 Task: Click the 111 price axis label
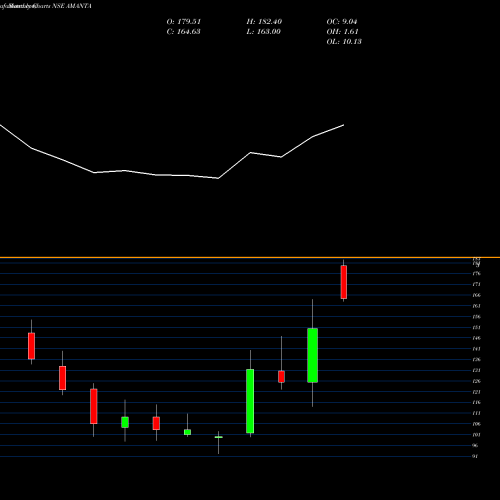[477, 413]
